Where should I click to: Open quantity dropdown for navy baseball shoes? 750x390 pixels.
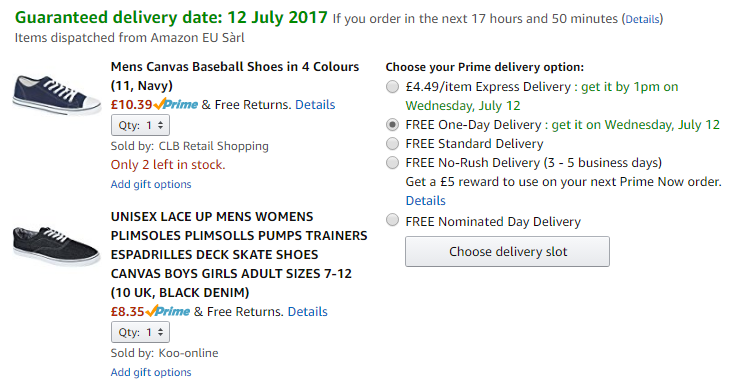tap(140, 125)
